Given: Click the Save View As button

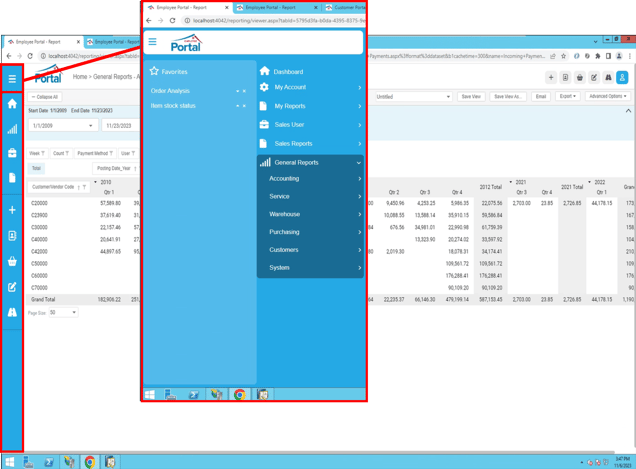Looking at the screenshot, I should tap(508, 97).
